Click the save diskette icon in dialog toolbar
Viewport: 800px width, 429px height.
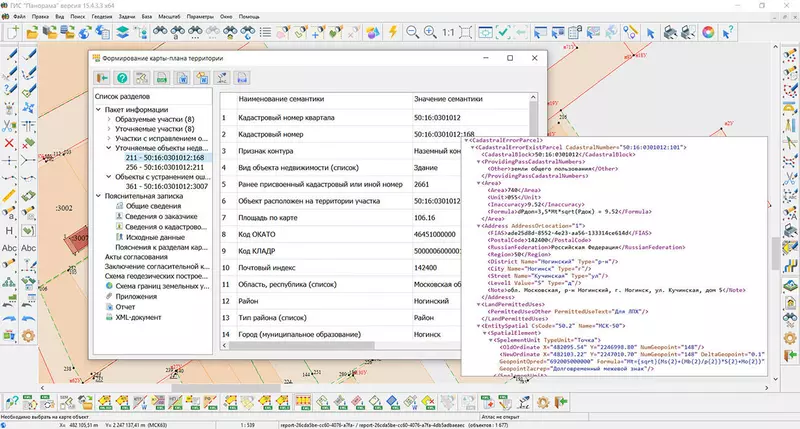(x=240, y=78)
